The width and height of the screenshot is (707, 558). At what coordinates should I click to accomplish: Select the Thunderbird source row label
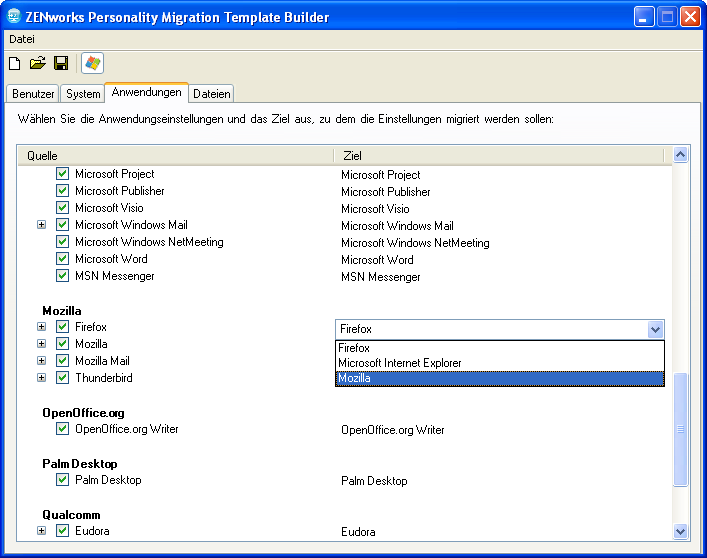coord(104,378)
